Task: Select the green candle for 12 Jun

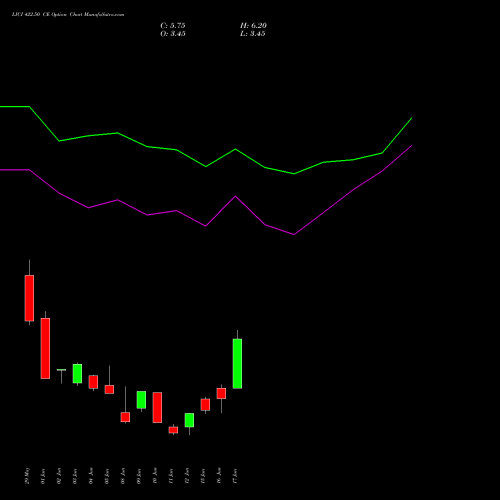Action: point(189,420)
